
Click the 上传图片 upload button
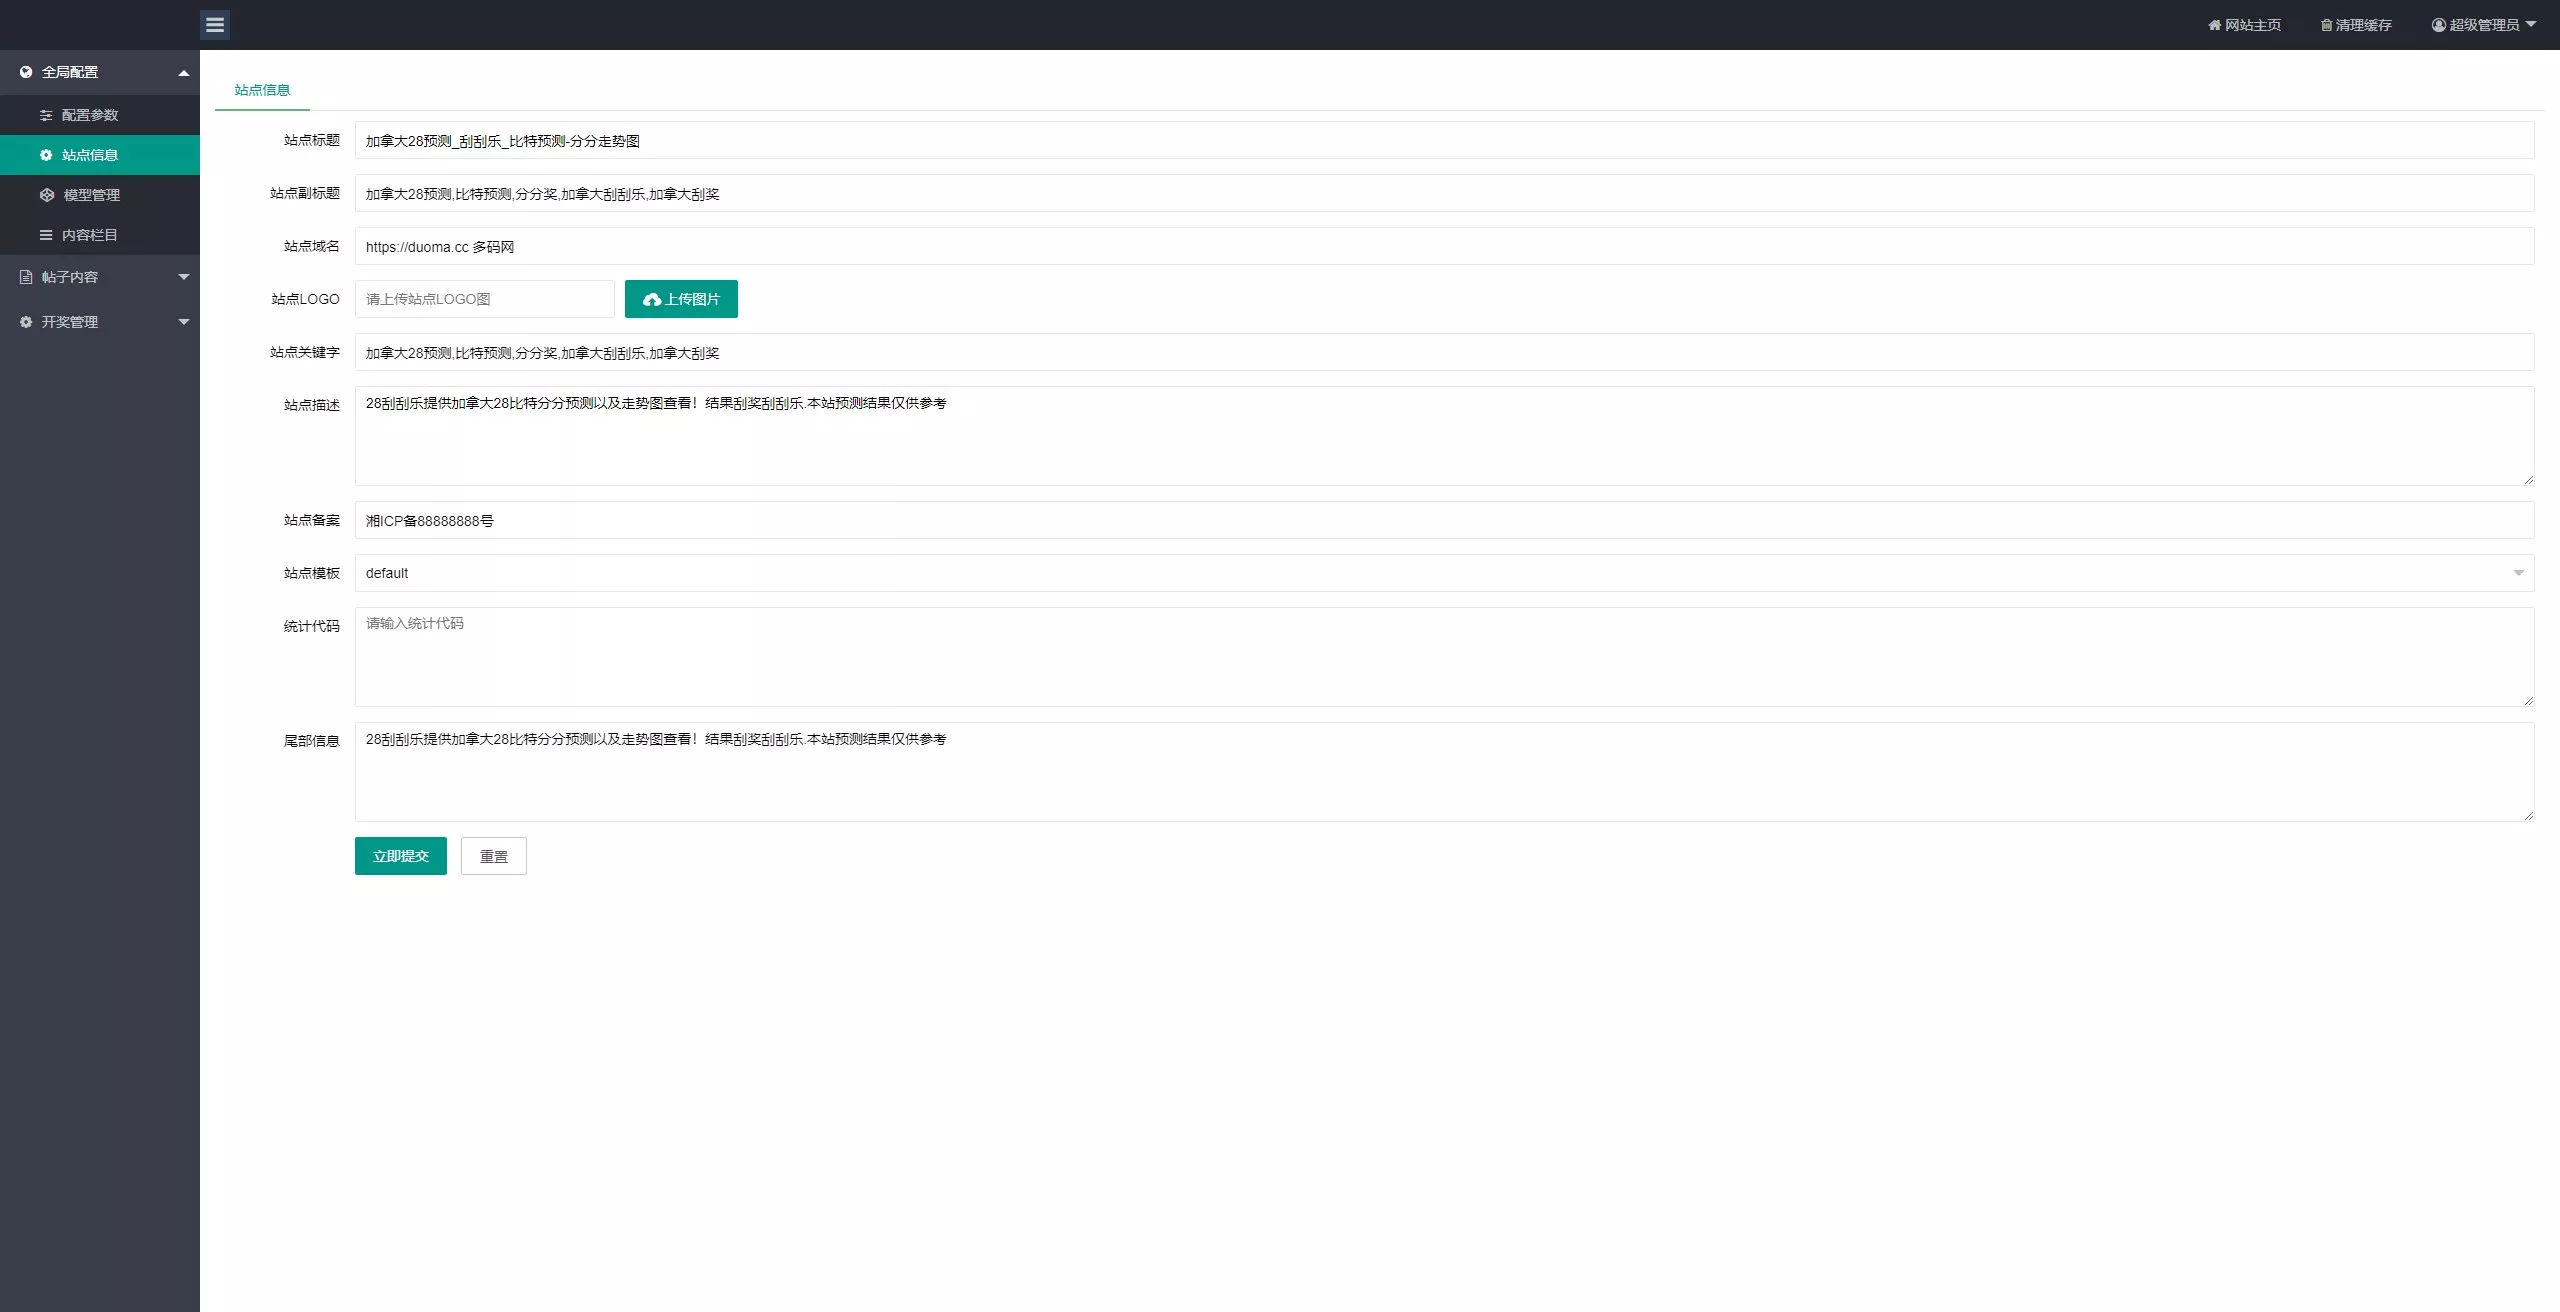[x=681, y=299]
